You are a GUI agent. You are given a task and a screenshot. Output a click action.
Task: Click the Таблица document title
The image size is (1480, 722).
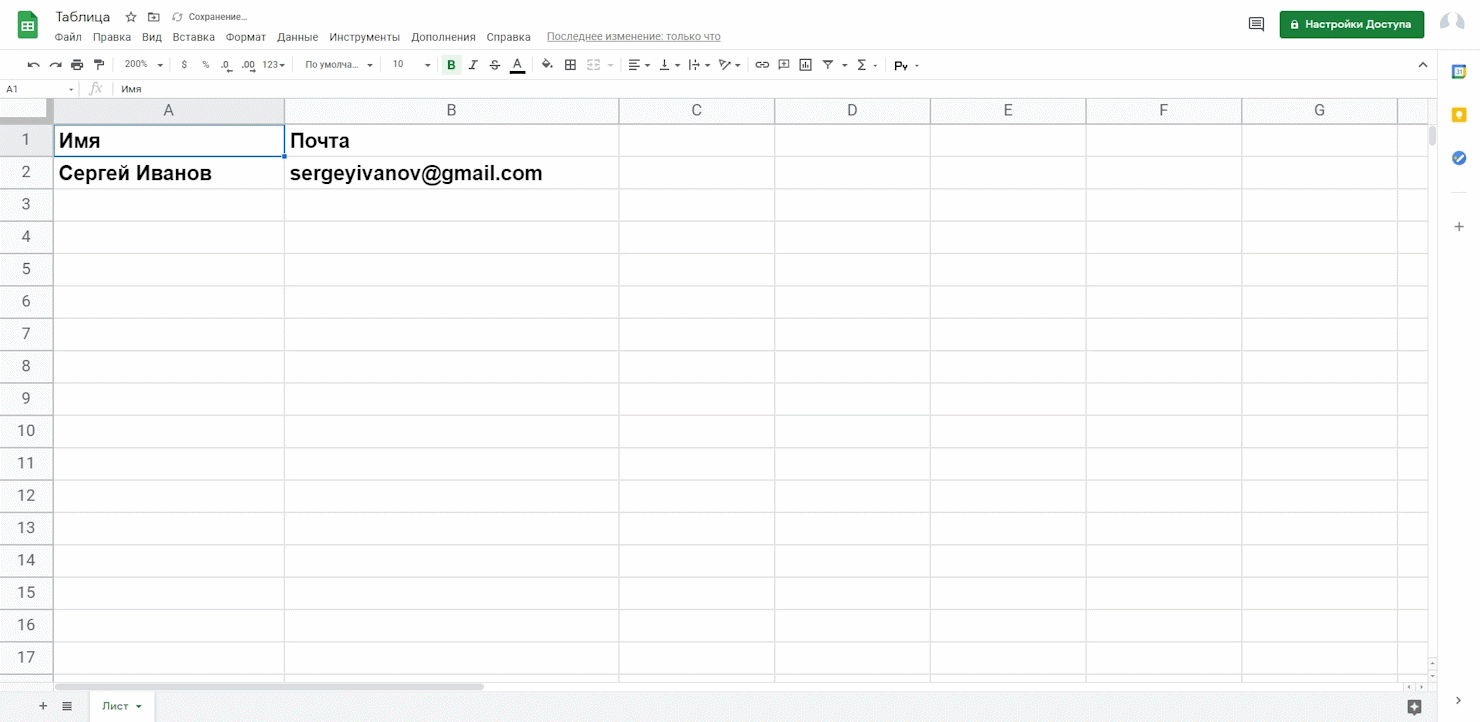pyautogui.click(x=83, y=17)
